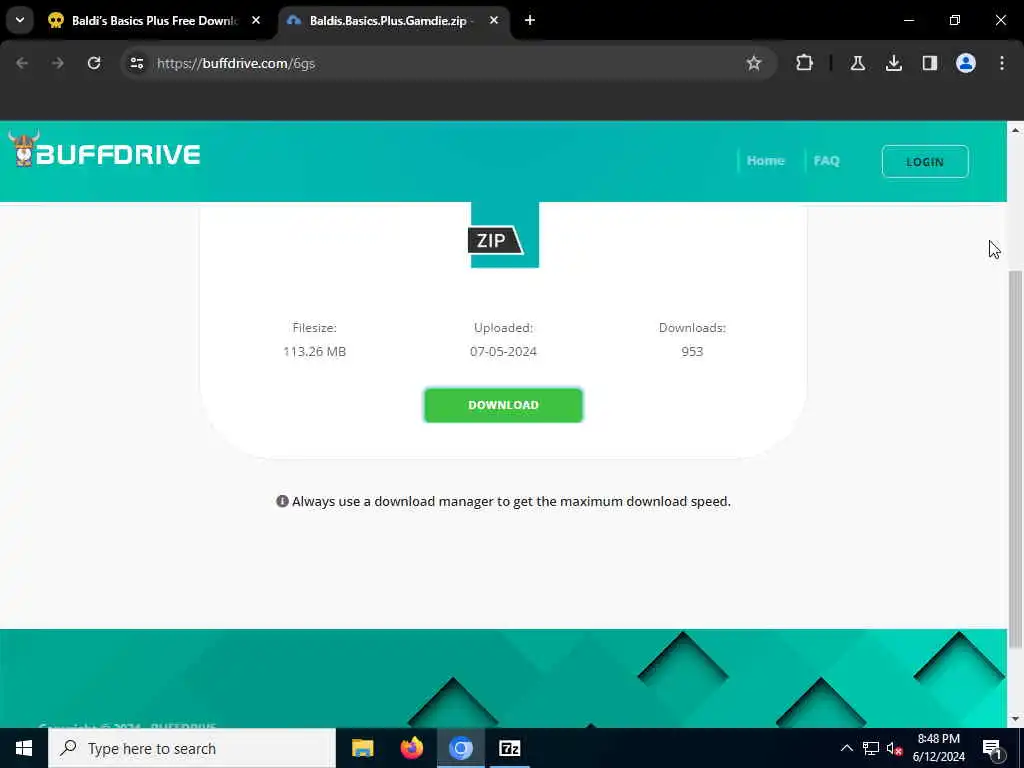This screenshot has width=1024, height=768.
Task: Click the 'Downloads:' label
Action: tap(692, 328)
